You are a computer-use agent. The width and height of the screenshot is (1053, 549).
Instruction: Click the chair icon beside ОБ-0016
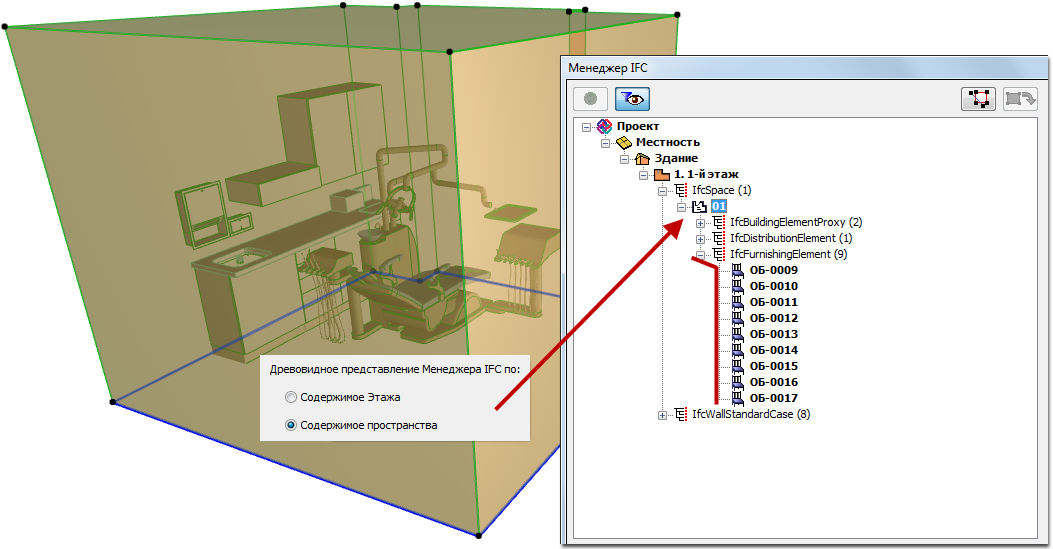pyautogui.click(x=737, y=383)
